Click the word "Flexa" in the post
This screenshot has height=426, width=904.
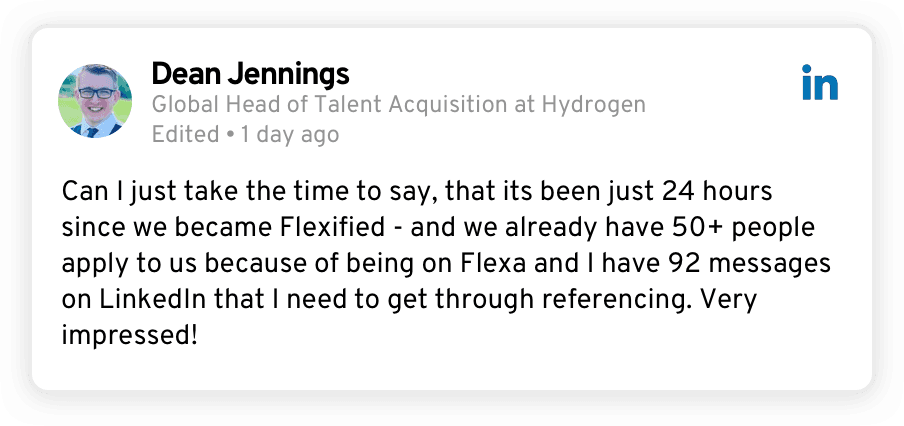tap(487, 263)
